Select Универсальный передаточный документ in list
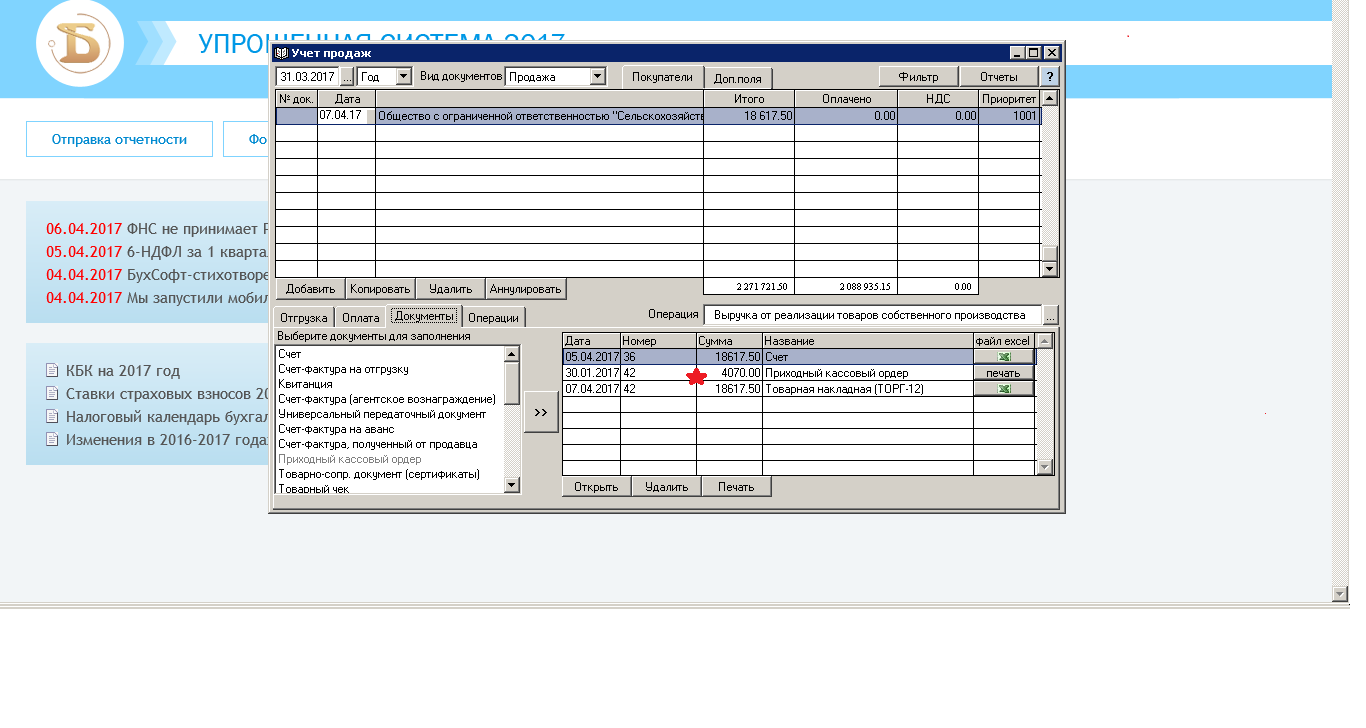 tap(382, 414)
